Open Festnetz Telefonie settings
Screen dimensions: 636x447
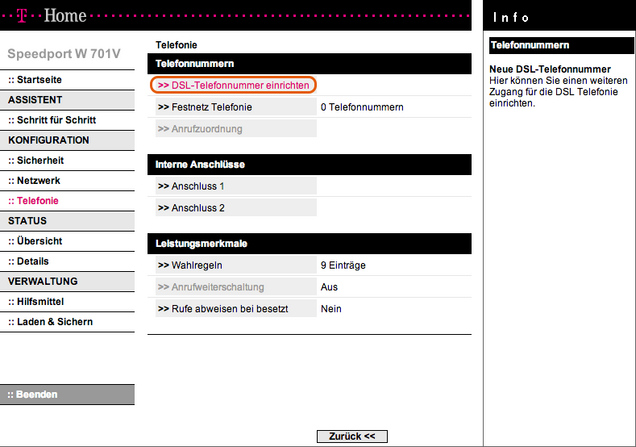pyautogui.click(x=210, y=107)
